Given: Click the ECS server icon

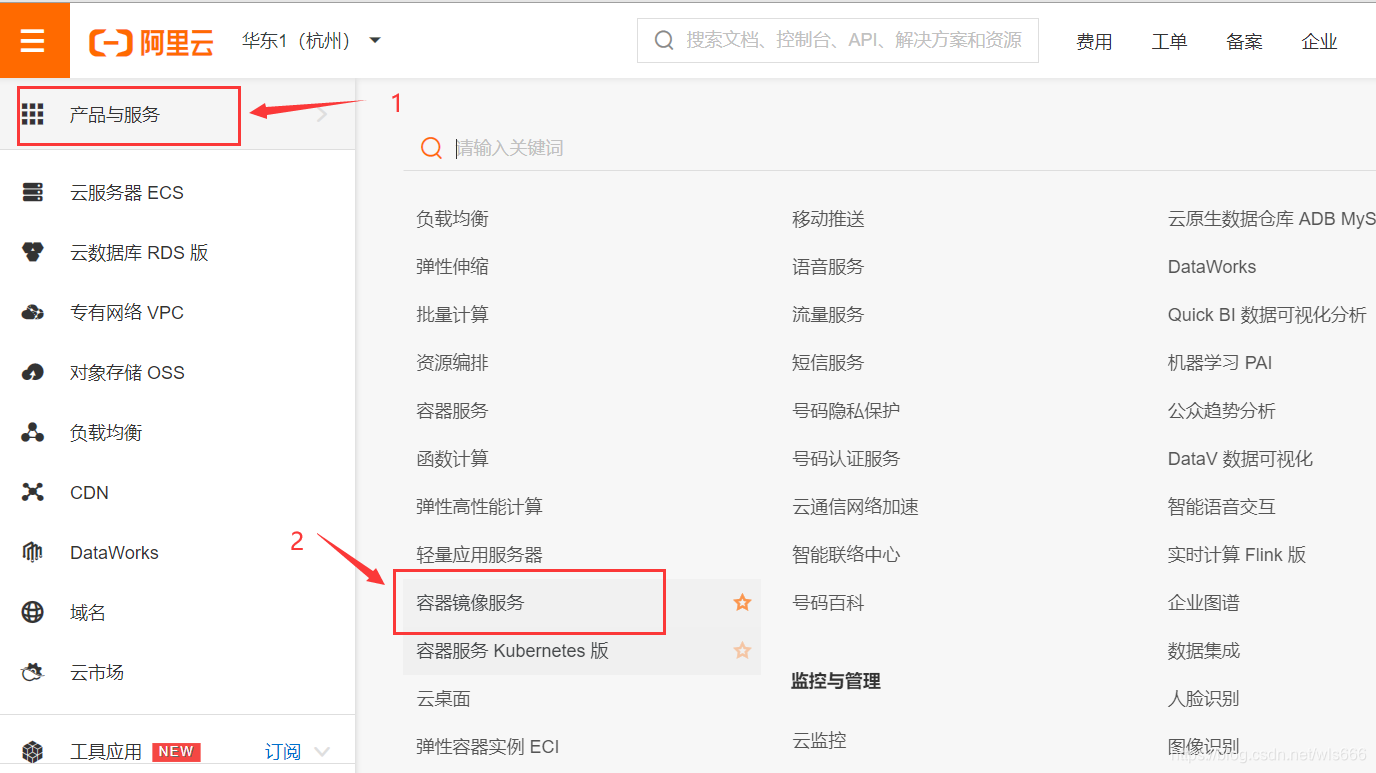Looking at the screenshot, I should (33, 193).
